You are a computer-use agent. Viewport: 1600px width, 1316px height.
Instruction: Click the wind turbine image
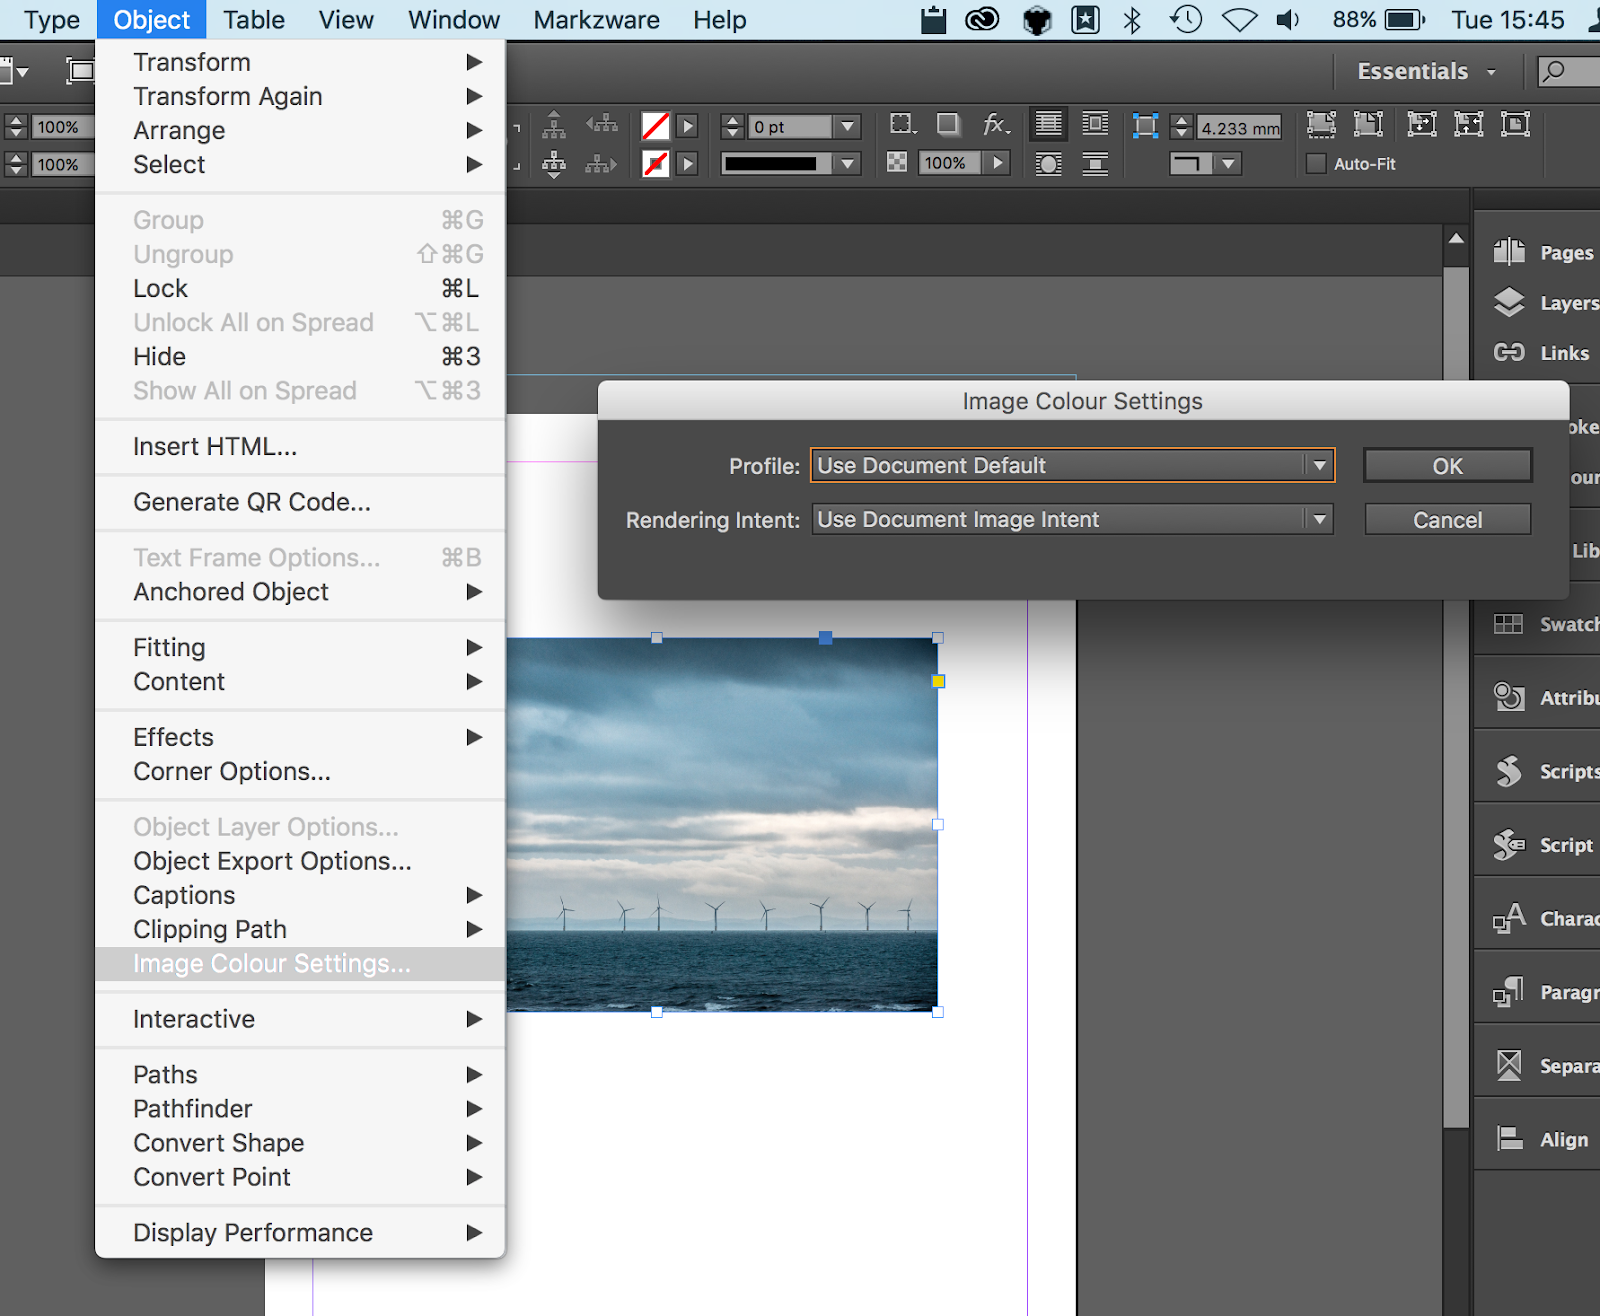tap(722, 824)
